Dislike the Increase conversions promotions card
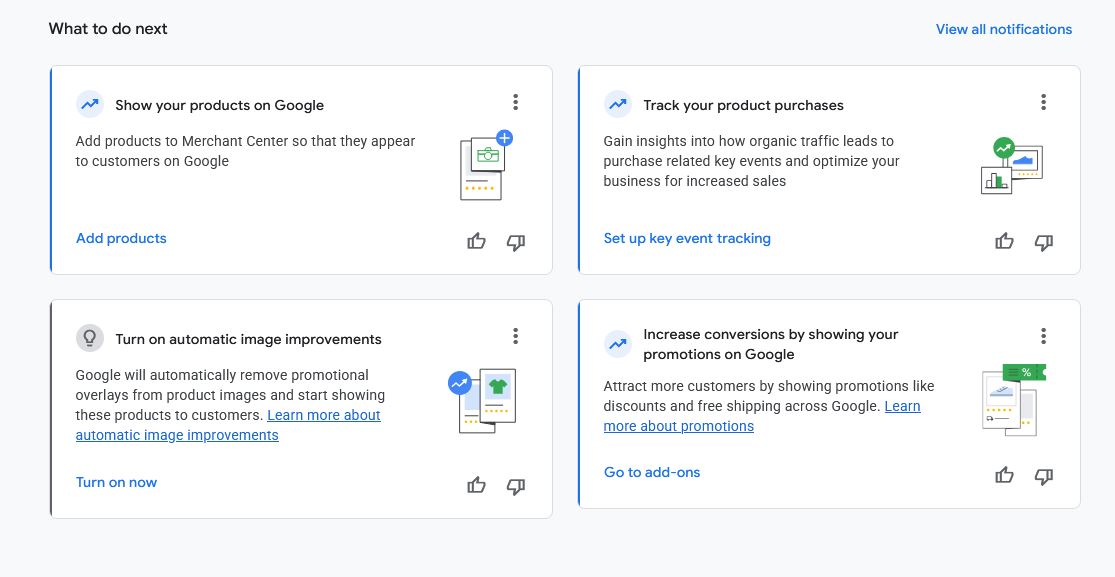 (x=1044, y=476)
